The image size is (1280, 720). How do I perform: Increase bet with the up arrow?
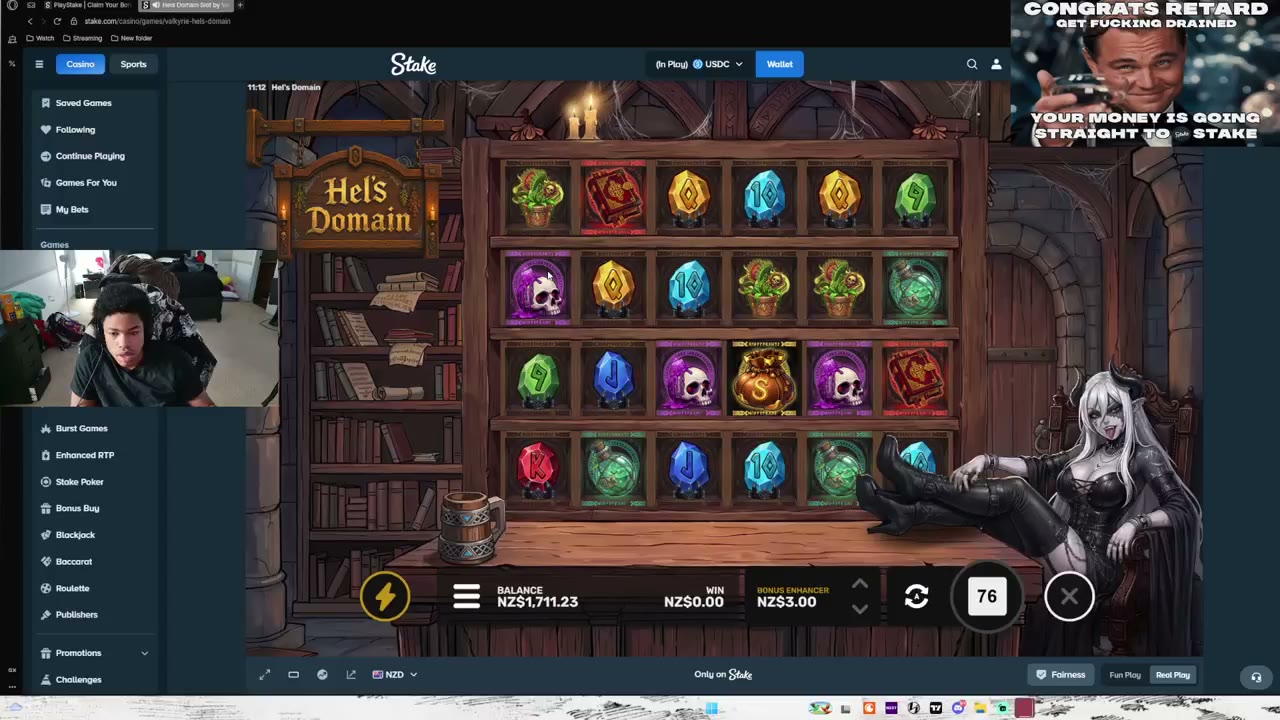pyautogui.click(x=860, y=584)
